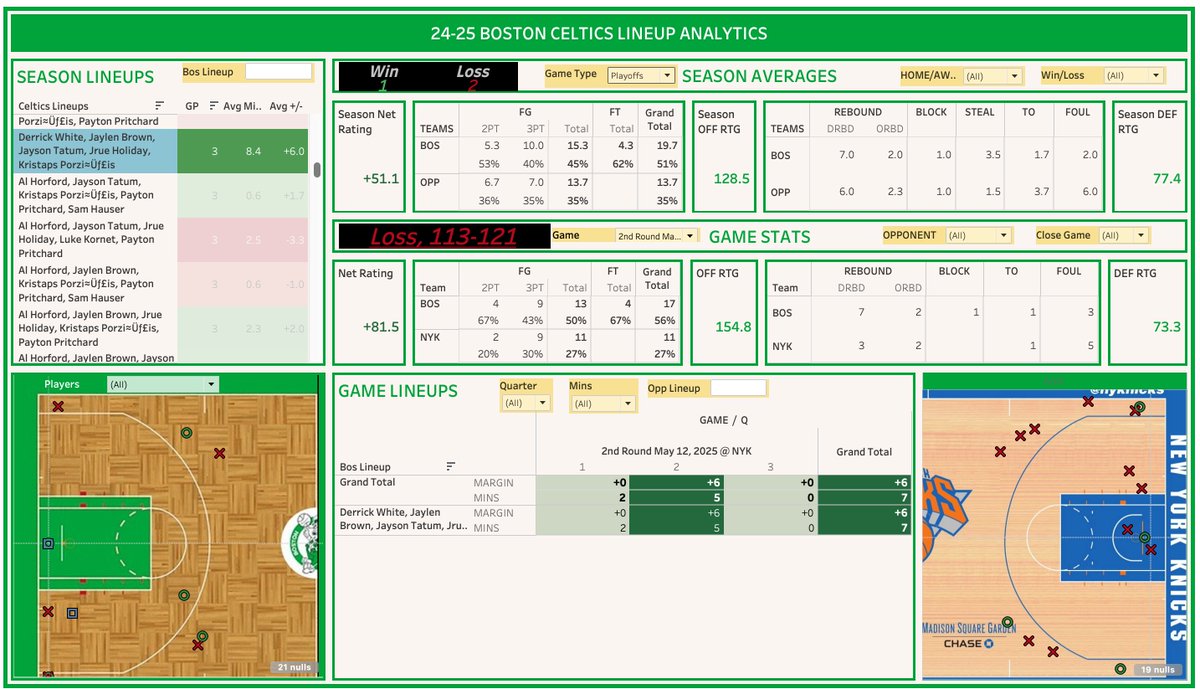Select the highlighted lineup Derrick White, Jaylen Brown, Jayson Tatum
The height and width of the screenshot is (689, 1200).
pyautogui.click(x=162, y=151)
